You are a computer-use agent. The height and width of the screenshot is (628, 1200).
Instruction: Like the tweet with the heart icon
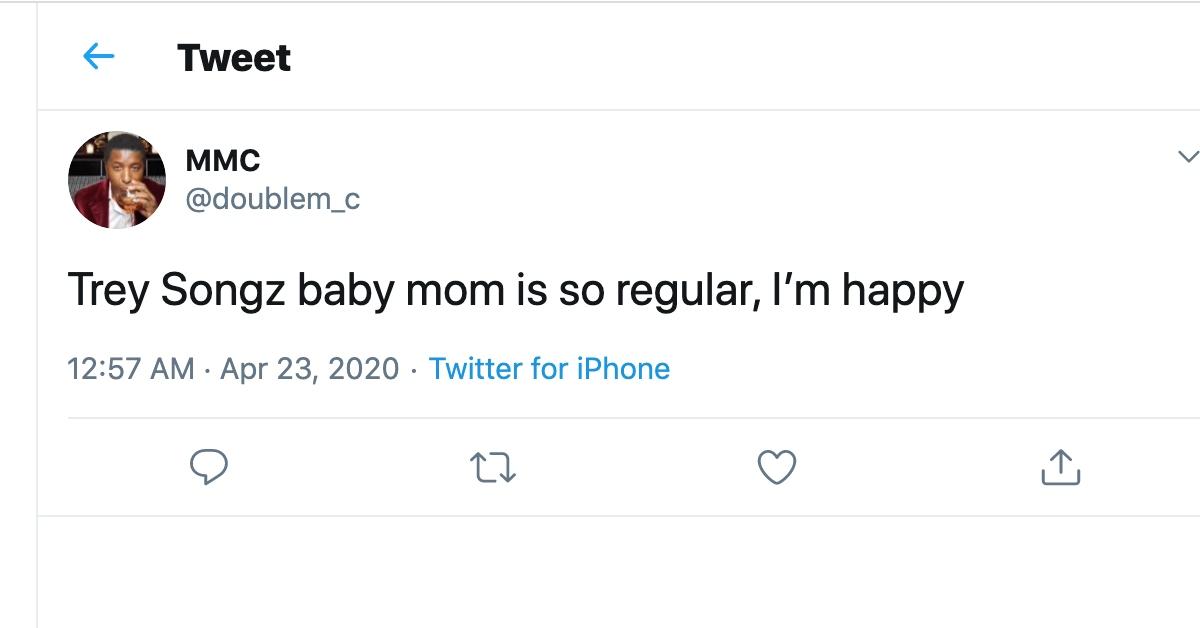pos(777,467)
